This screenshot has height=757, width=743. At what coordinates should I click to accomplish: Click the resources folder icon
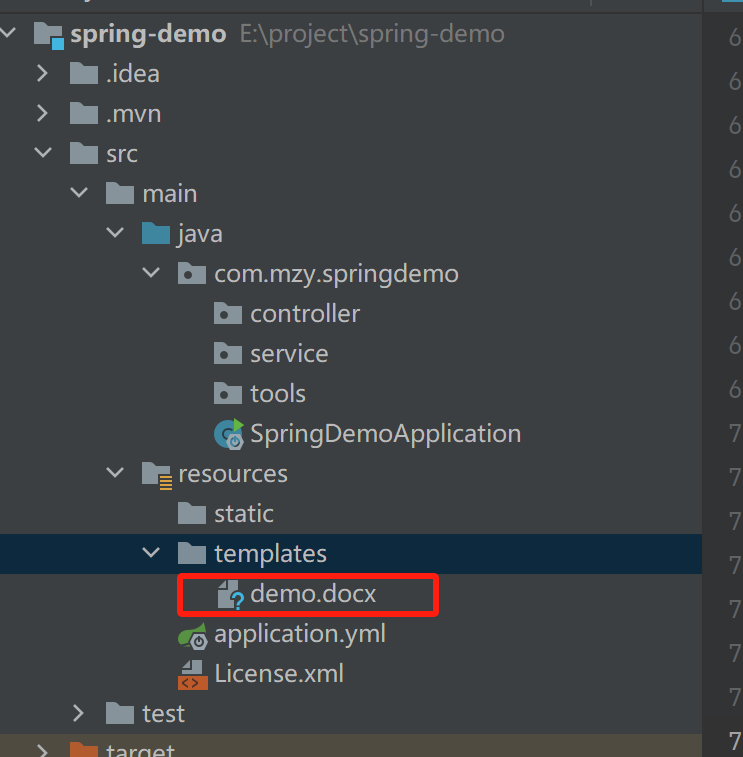tap(156, 474)
